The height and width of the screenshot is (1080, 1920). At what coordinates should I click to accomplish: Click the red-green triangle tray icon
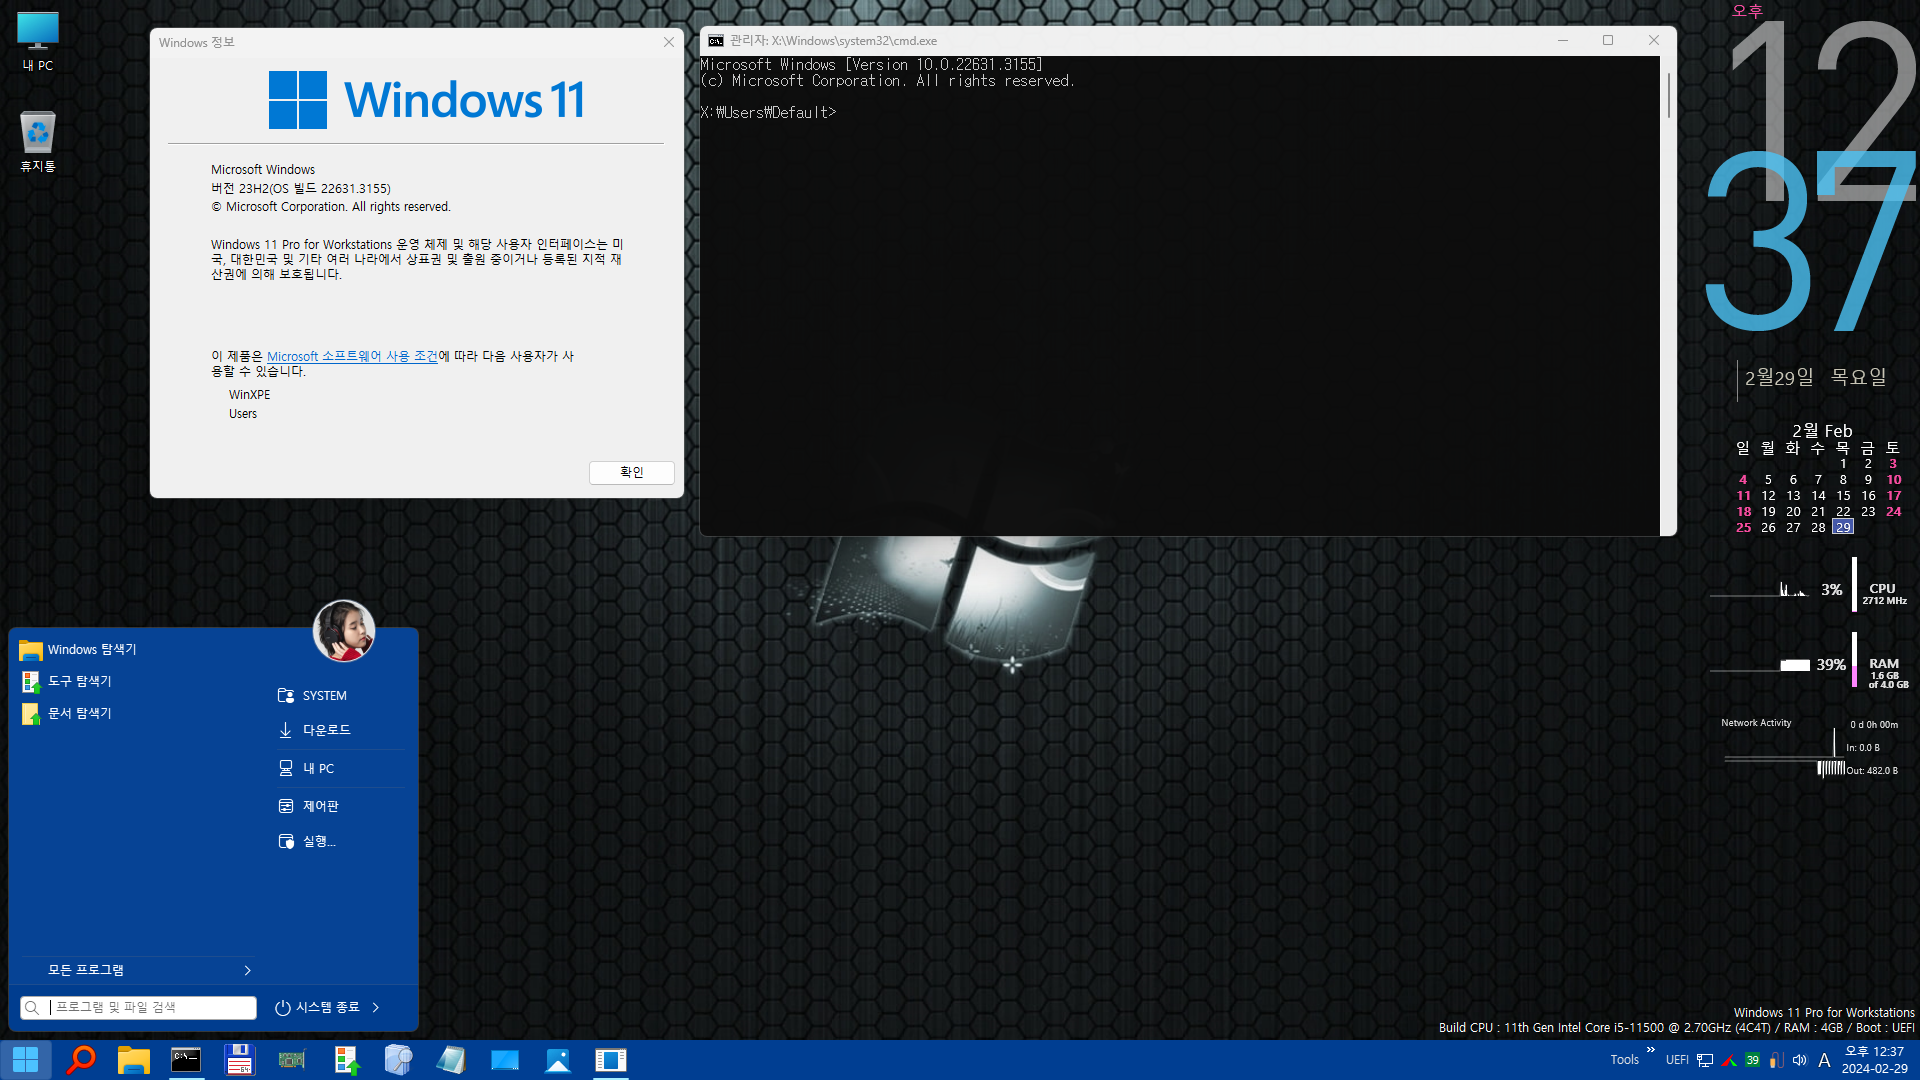pyautogui.click(x=1729, y=1060)
